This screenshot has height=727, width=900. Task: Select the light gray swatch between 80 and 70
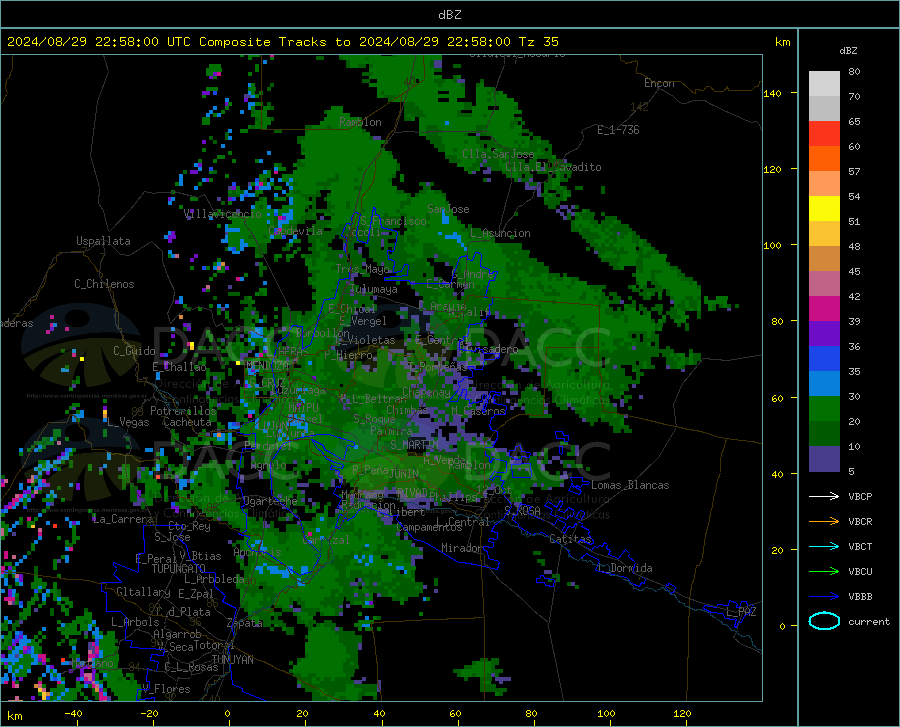click(x=824, y=84)
